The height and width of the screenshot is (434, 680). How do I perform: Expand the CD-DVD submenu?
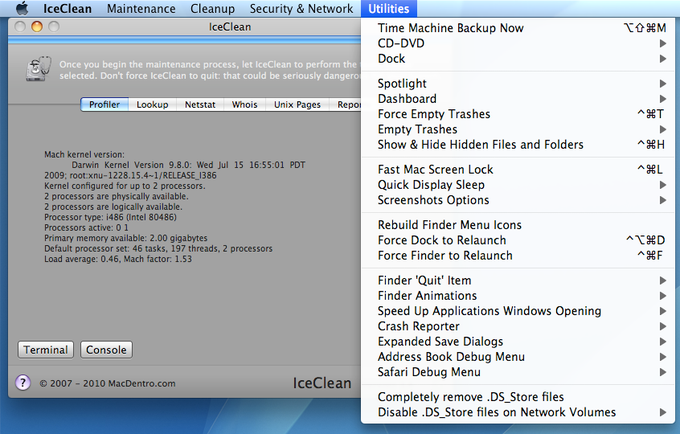pyautogui.click(x=519, y=43)
